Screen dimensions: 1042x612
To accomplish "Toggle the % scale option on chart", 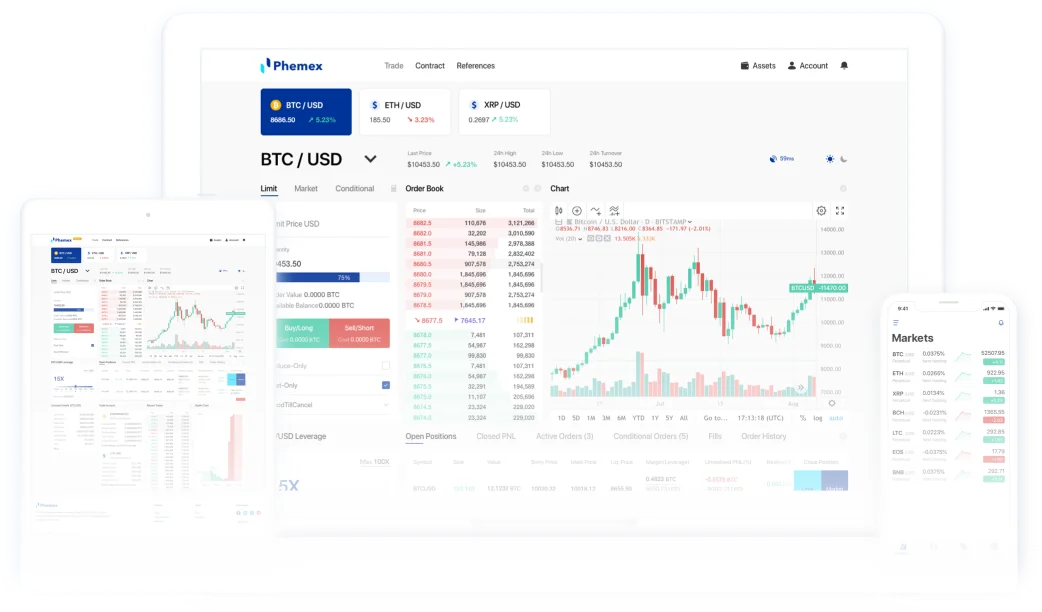I will [803, 418].
